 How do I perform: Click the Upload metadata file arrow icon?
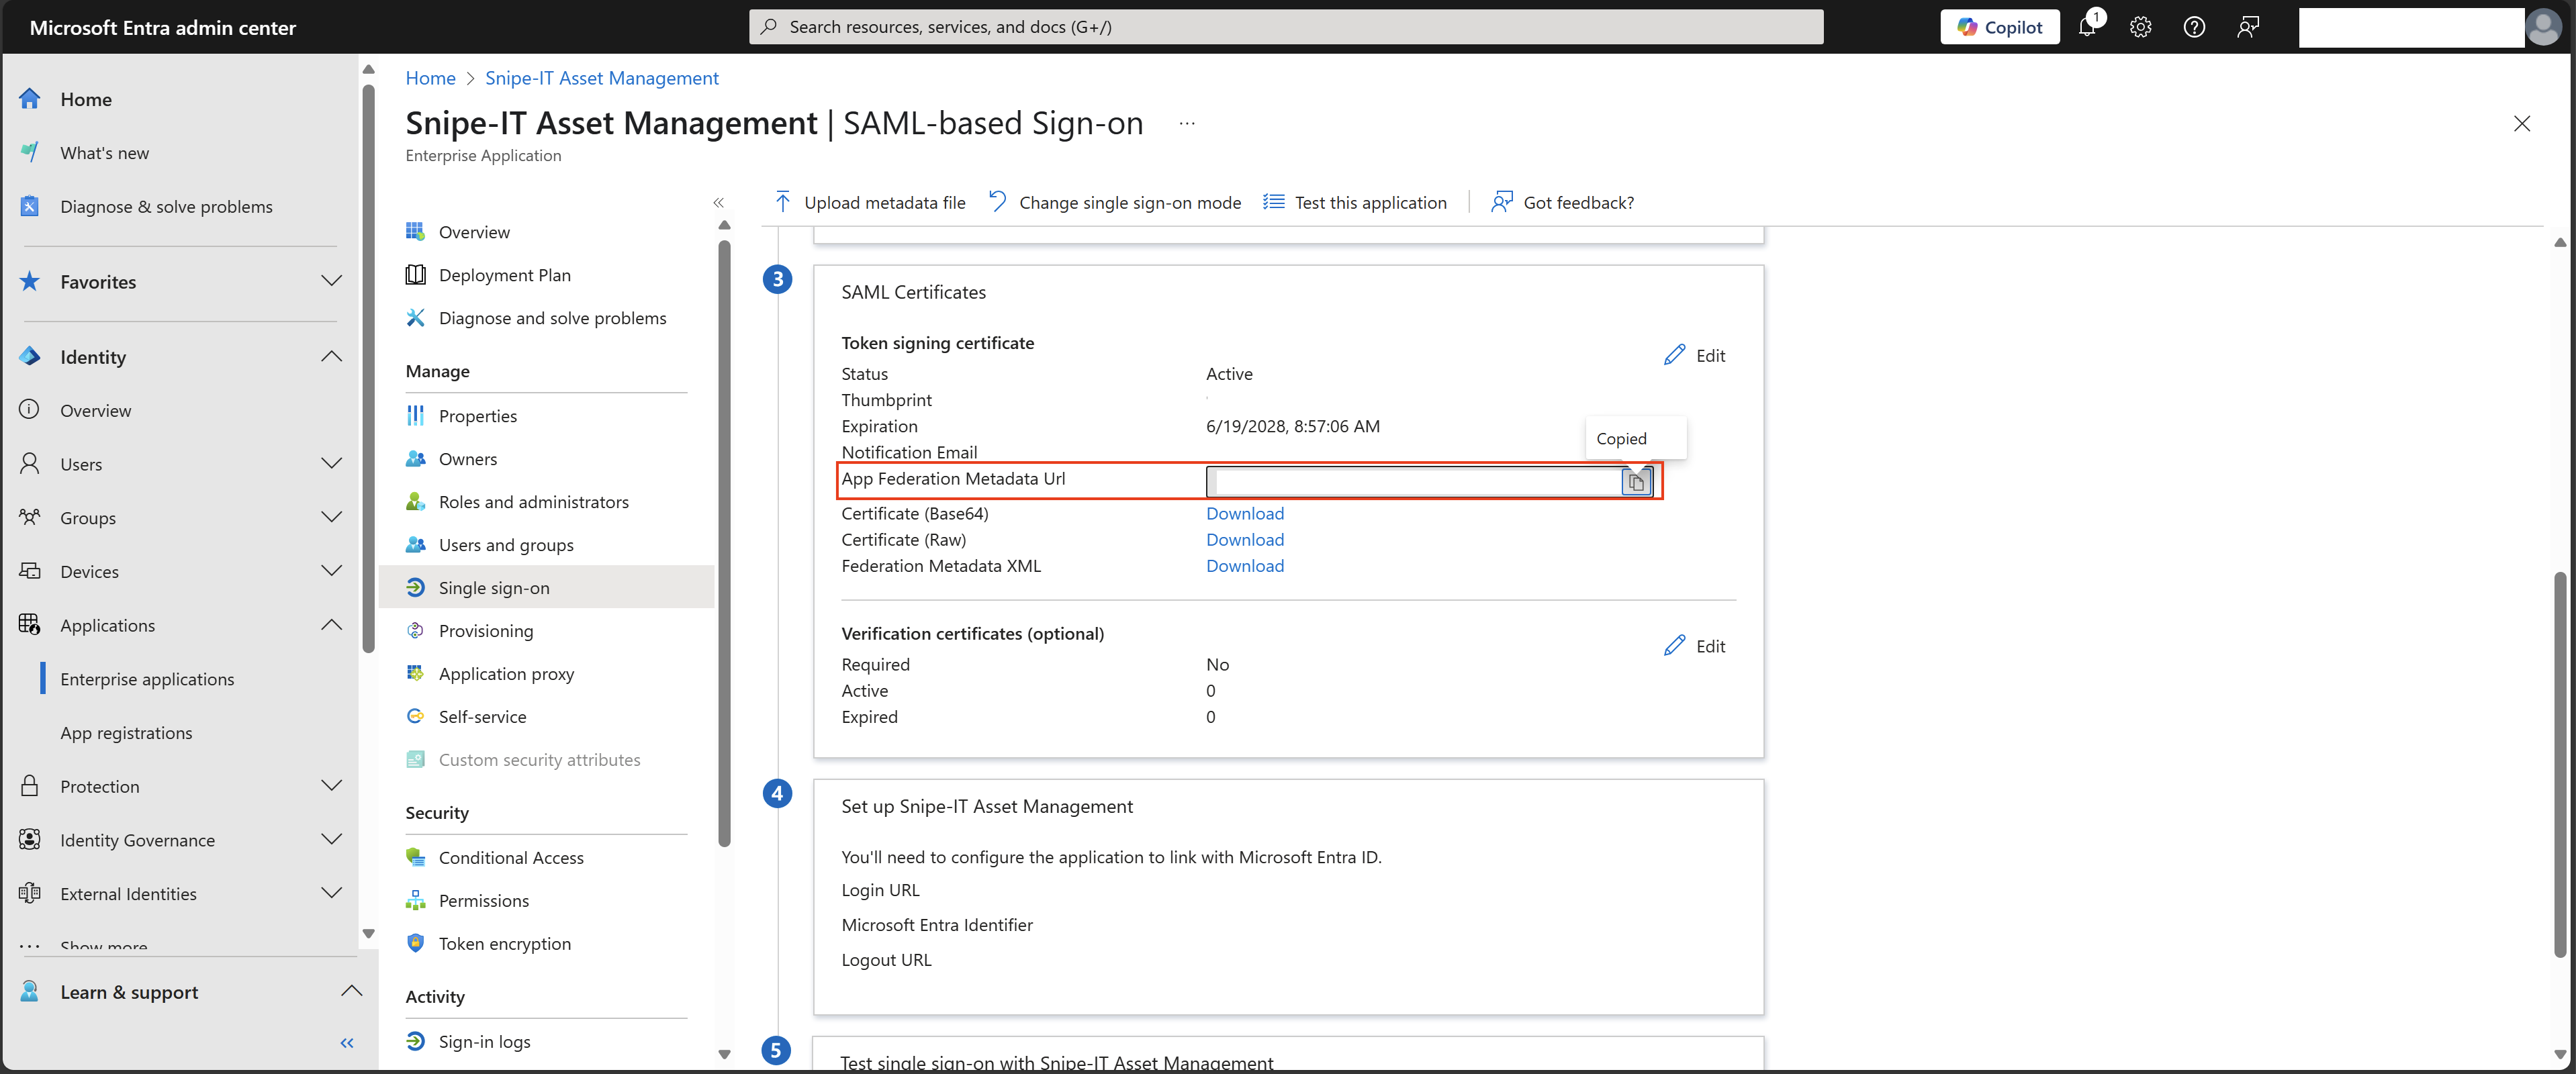coord(783,202)
